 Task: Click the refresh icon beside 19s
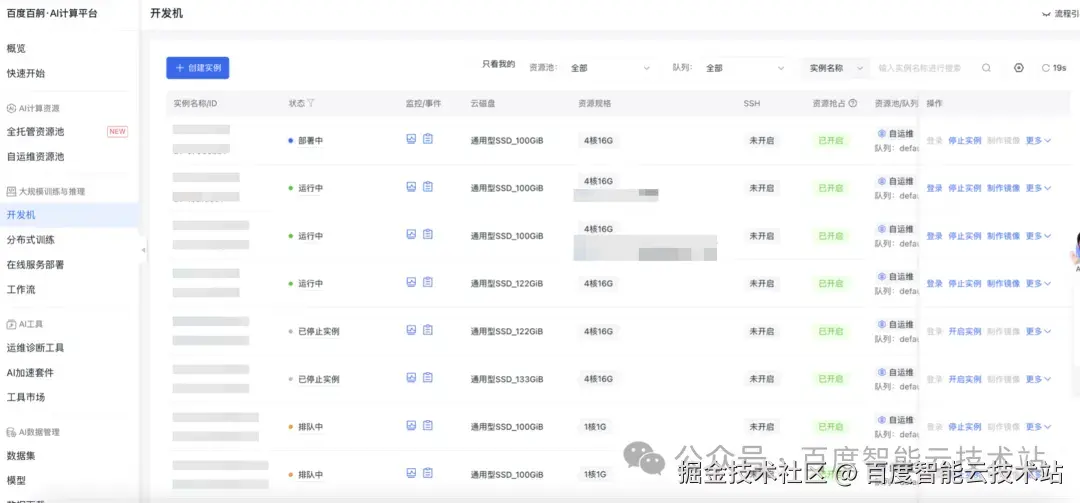coord(1046,68)
